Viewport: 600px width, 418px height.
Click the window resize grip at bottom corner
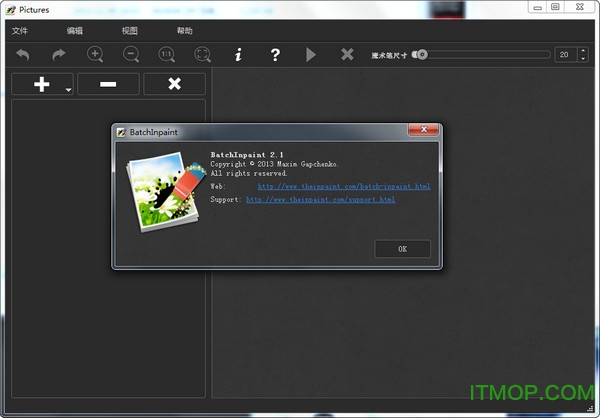(x=590, y=408)
